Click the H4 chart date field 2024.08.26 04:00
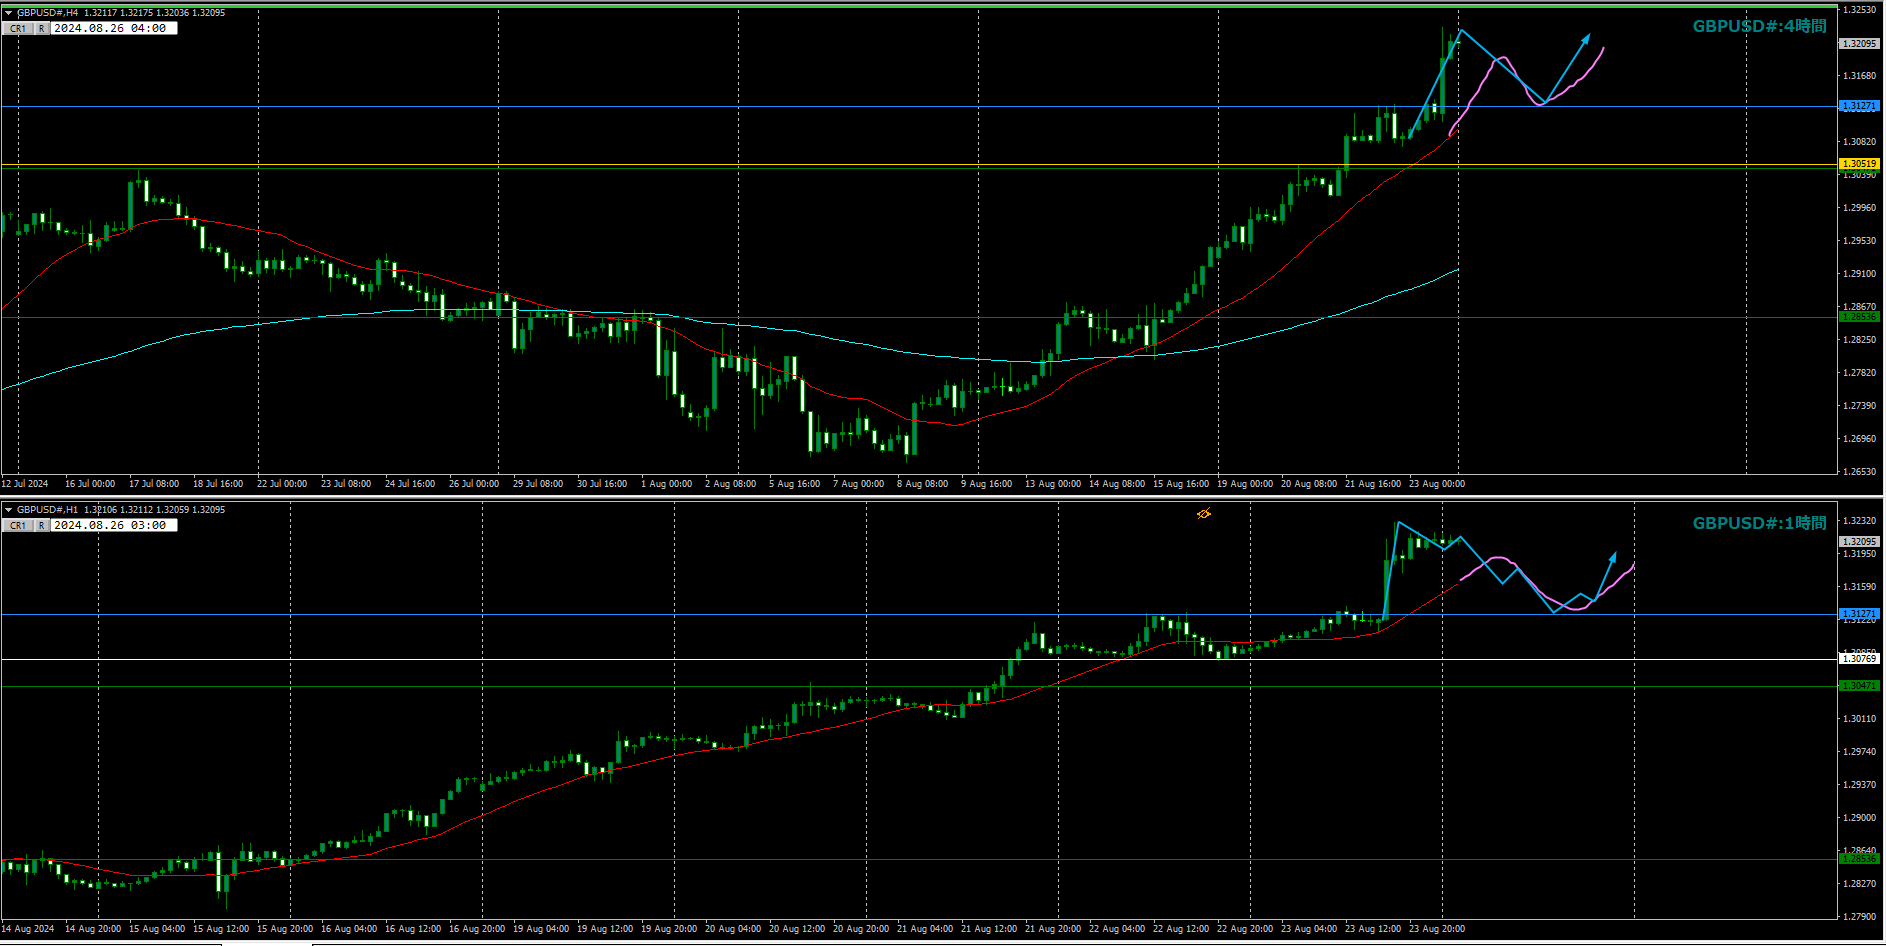This screenshot has width=1886, height=946. tap(113, 29)
